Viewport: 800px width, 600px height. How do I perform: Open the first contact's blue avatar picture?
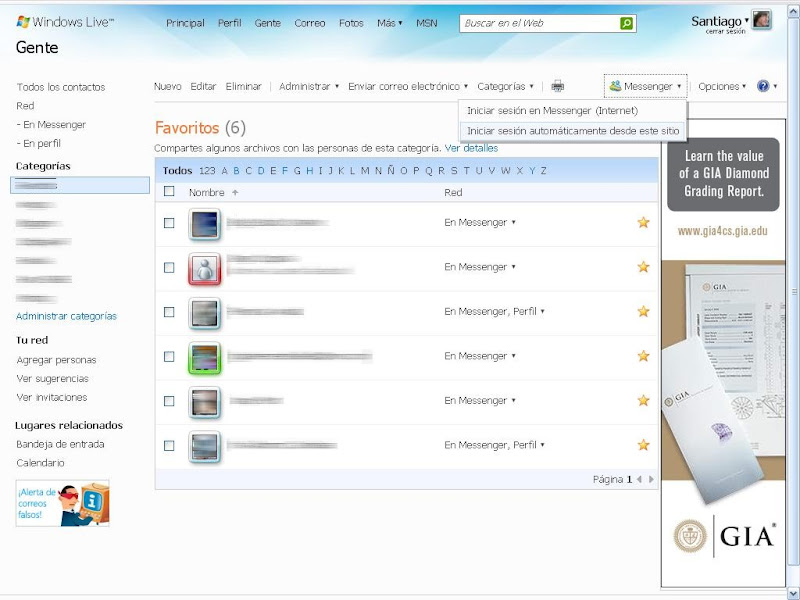coord(205,223)
